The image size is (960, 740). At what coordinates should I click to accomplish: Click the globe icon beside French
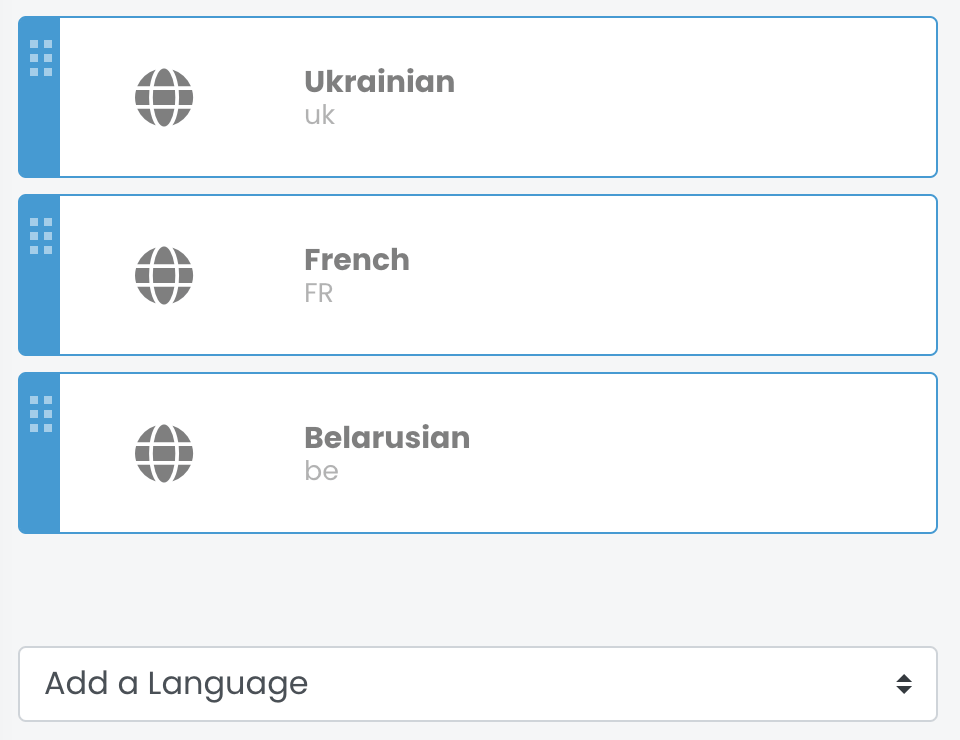164,276
